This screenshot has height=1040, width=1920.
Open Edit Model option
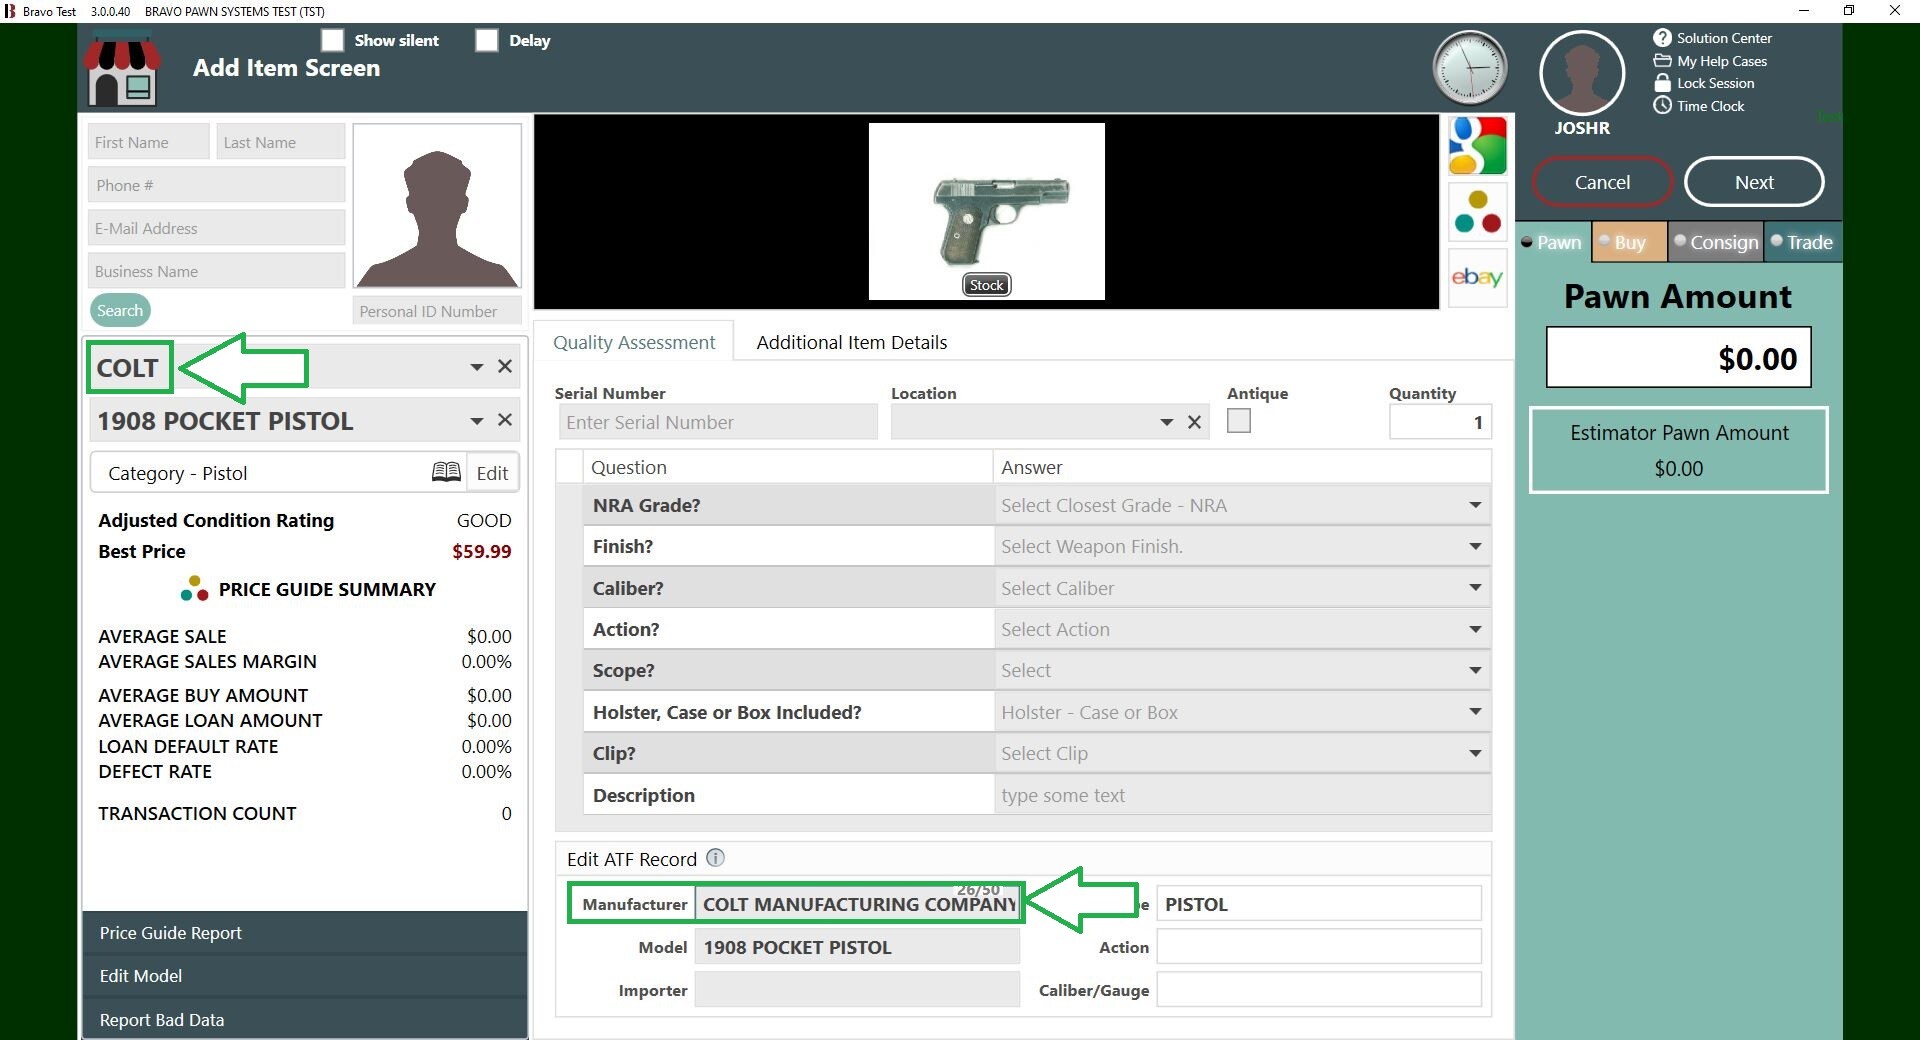[305, 976]
